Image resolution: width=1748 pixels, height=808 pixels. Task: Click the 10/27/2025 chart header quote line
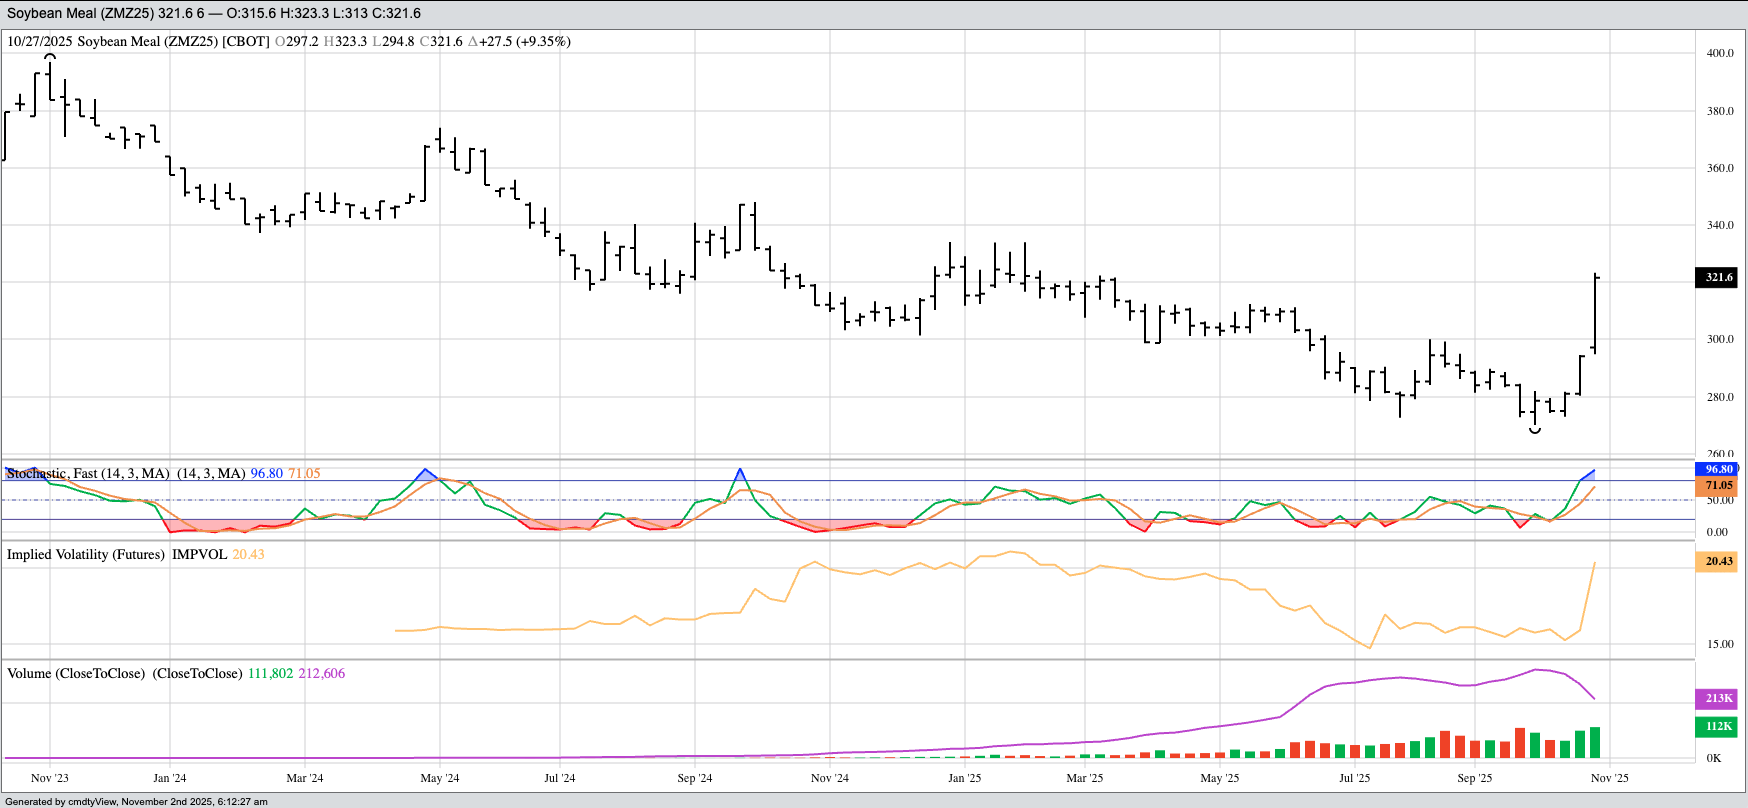(x=288, y=41)
